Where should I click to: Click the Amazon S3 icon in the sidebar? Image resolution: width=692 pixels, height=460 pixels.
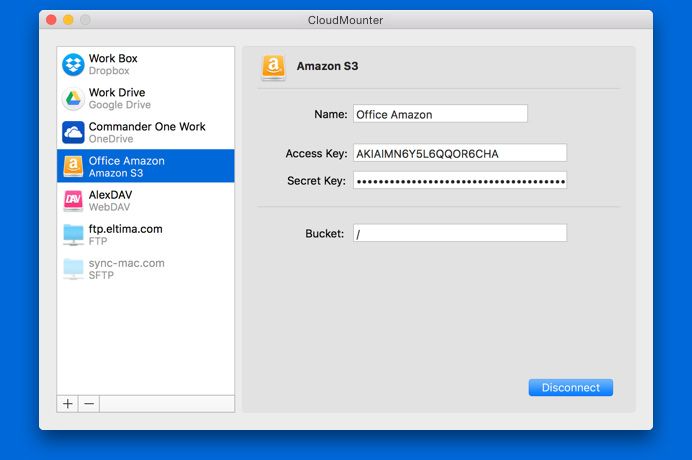tap(73, 166)
